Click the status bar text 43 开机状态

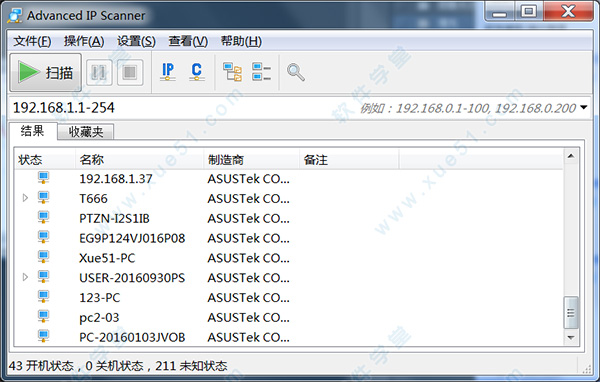41,366
